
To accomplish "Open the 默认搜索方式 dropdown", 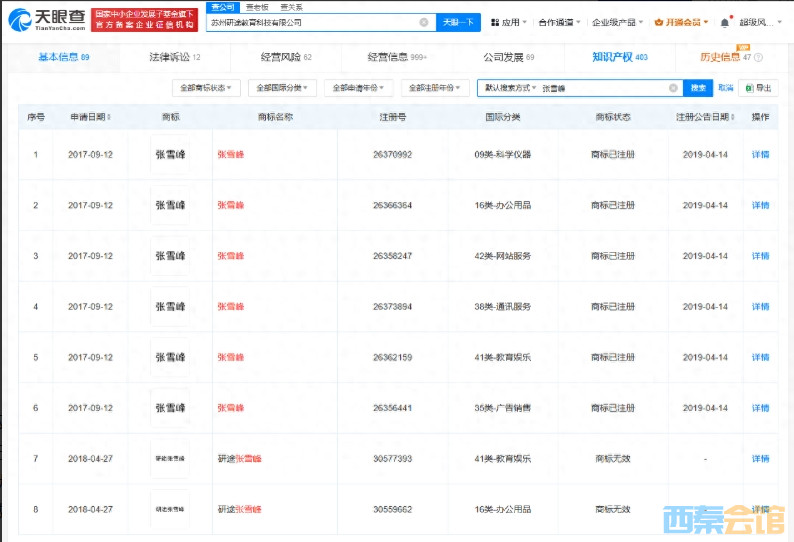I will tap(510, 88).
